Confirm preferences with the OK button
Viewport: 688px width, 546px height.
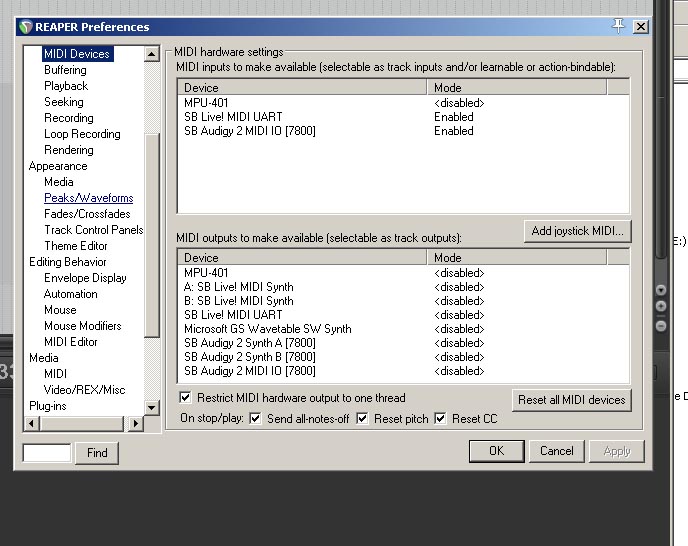click(x=497, y=451)
